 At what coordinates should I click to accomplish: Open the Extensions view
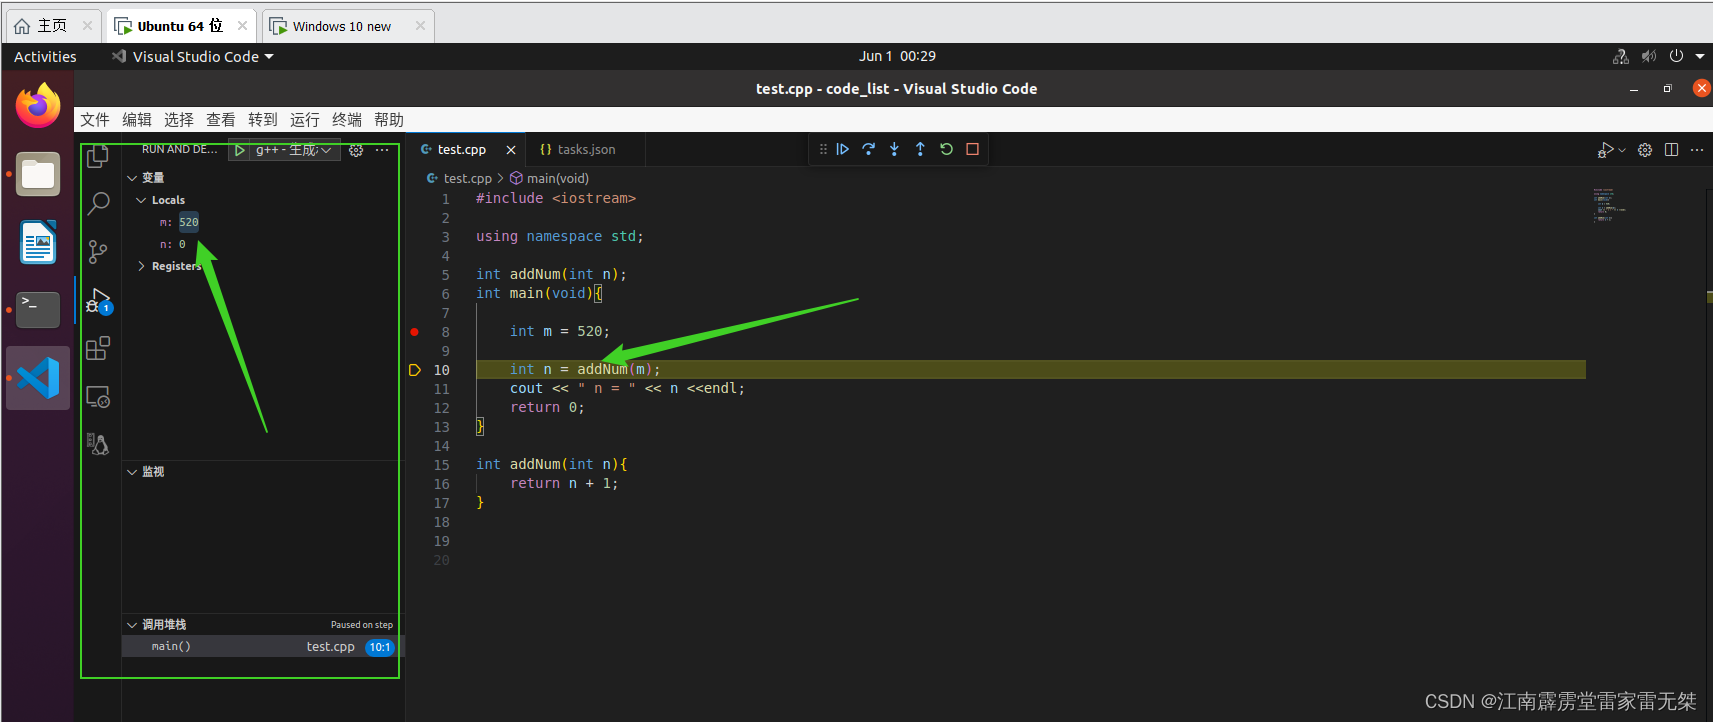coord(98,348)
